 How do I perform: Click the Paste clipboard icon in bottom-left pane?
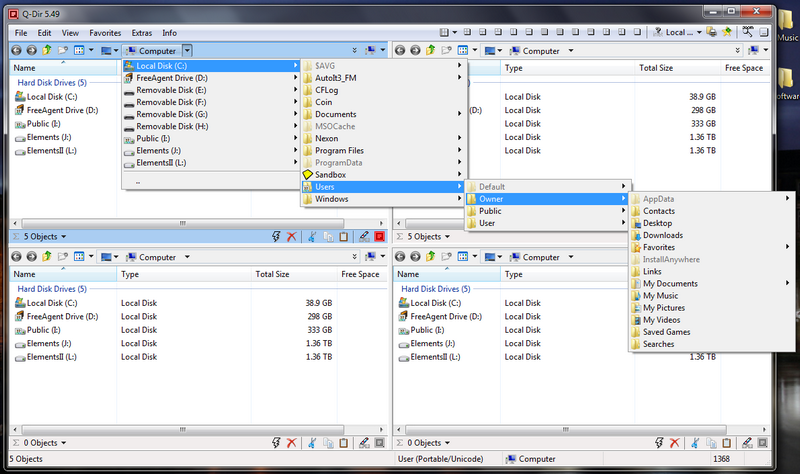click(343, 442)
